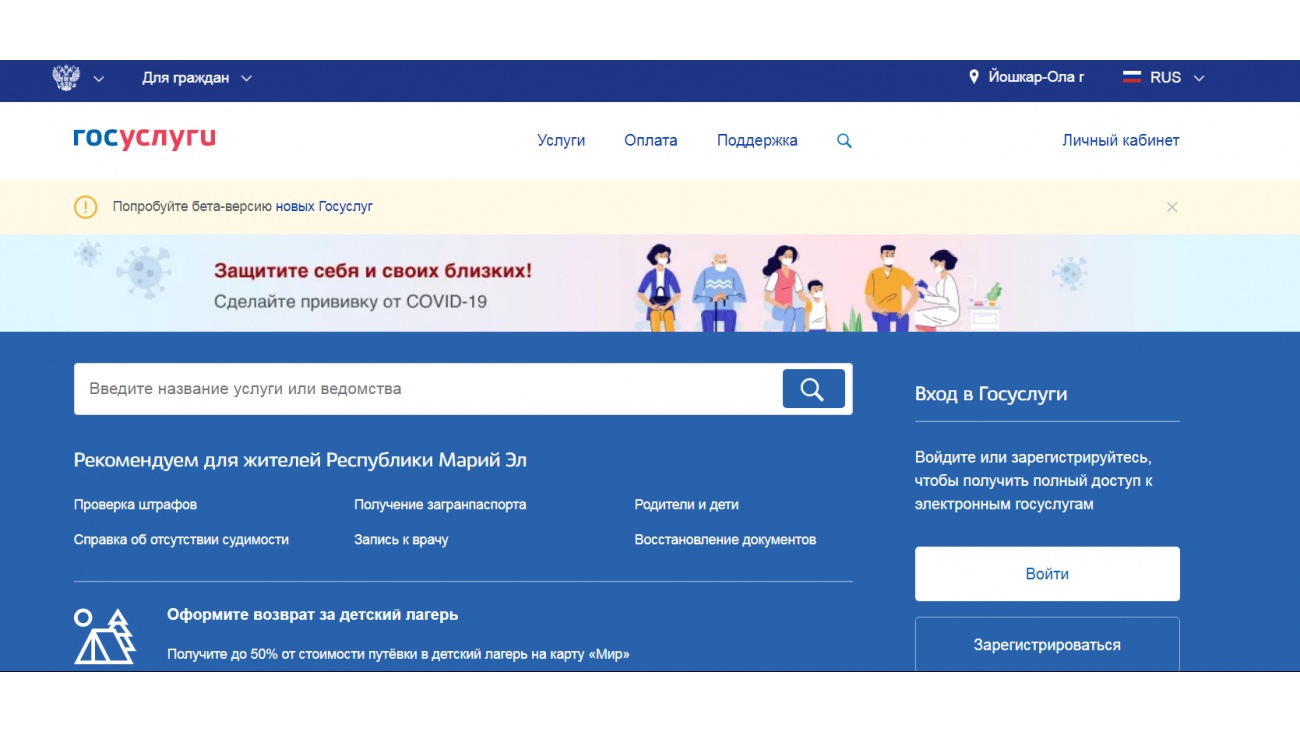Image resolution: width=1300 pixels, height=733 pixels.
Task: Click the location pin icon near Йошкар-Ола
Action: [x=974, y=77]
